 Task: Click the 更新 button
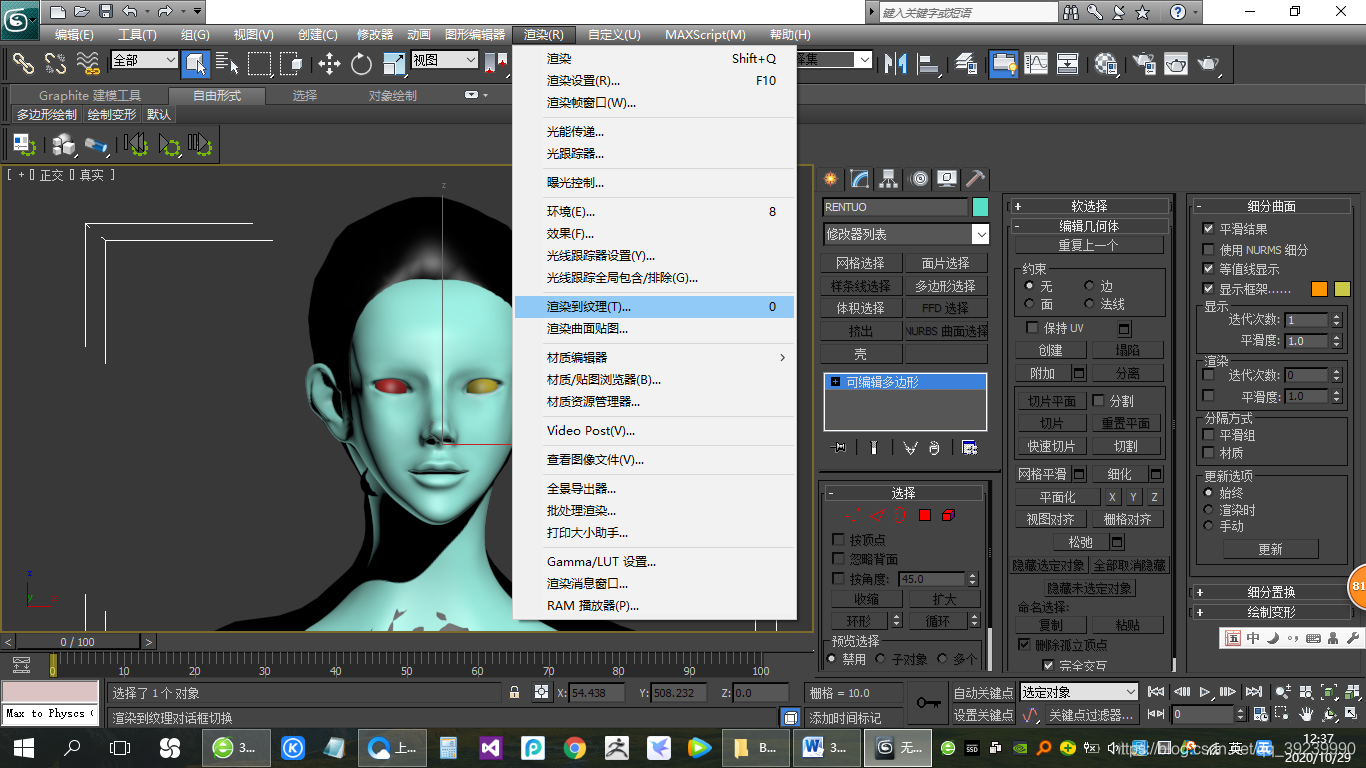[x=1270, y=549]
